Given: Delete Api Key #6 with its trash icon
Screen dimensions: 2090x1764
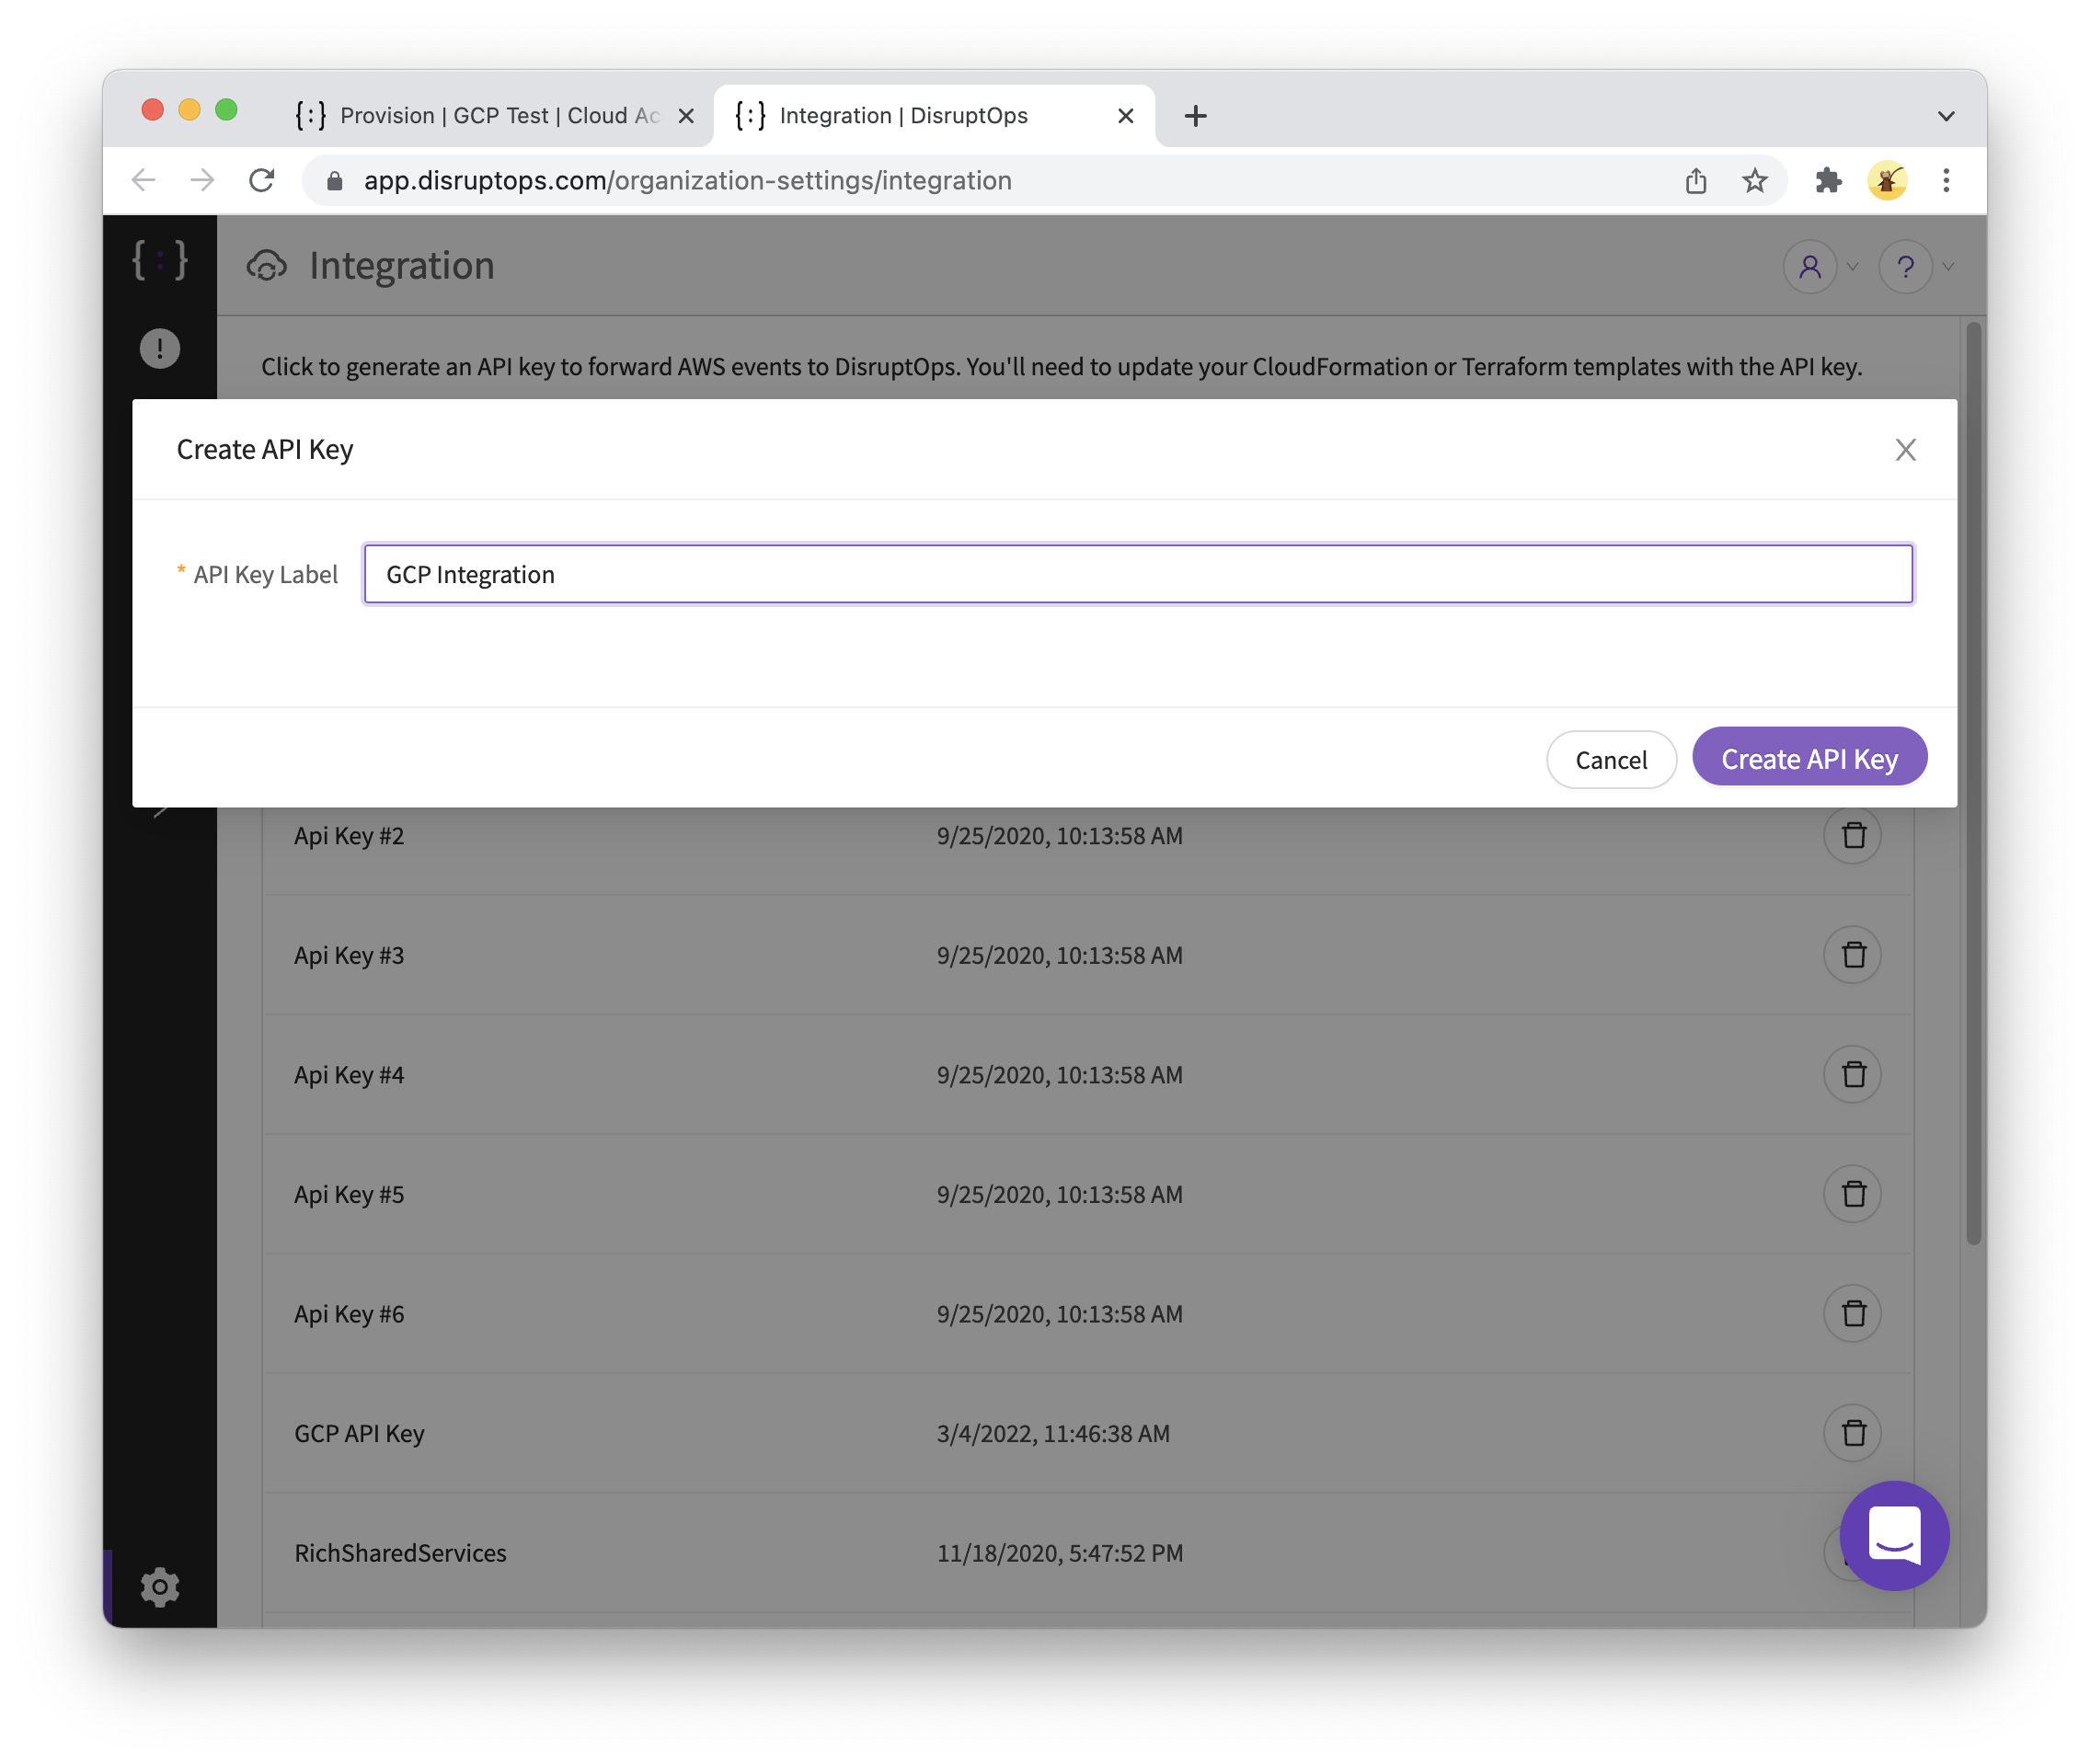Looking at the screenshot, I should click(x=1853, y=1313).
